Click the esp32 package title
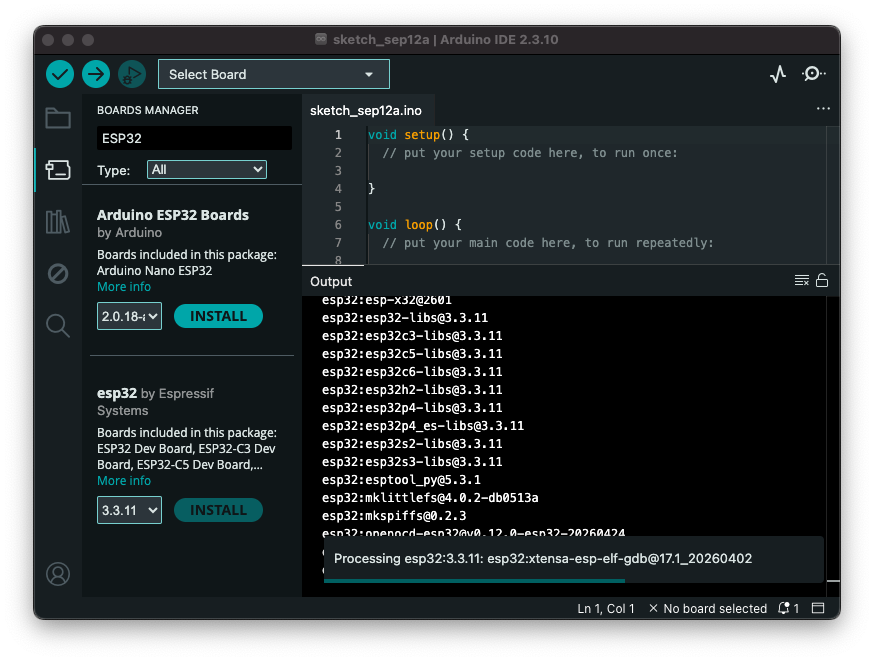874x661 pixels. 116,393
